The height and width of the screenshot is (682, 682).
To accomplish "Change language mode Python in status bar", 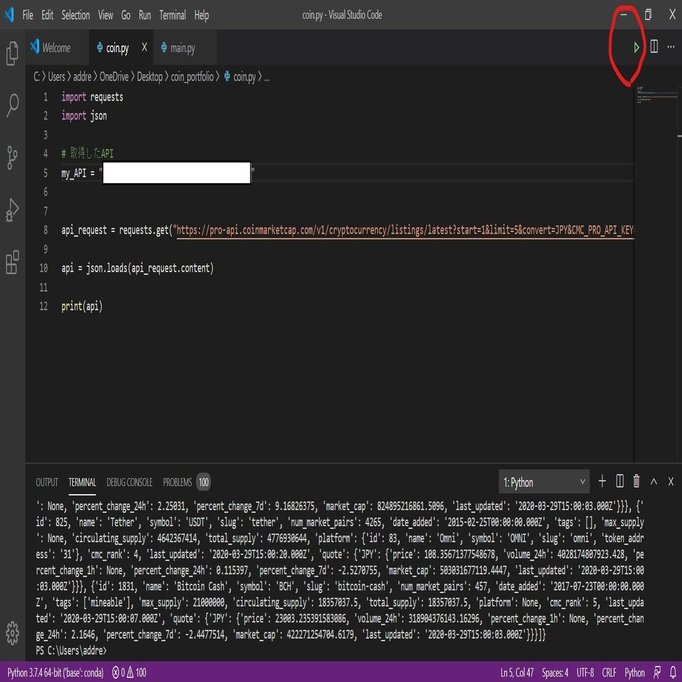I will [635, 673].
